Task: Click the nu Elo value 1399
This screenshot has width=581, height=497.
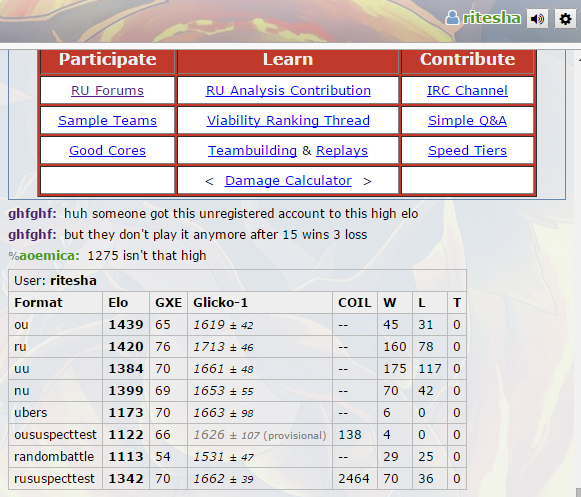Action: (126, 391)
